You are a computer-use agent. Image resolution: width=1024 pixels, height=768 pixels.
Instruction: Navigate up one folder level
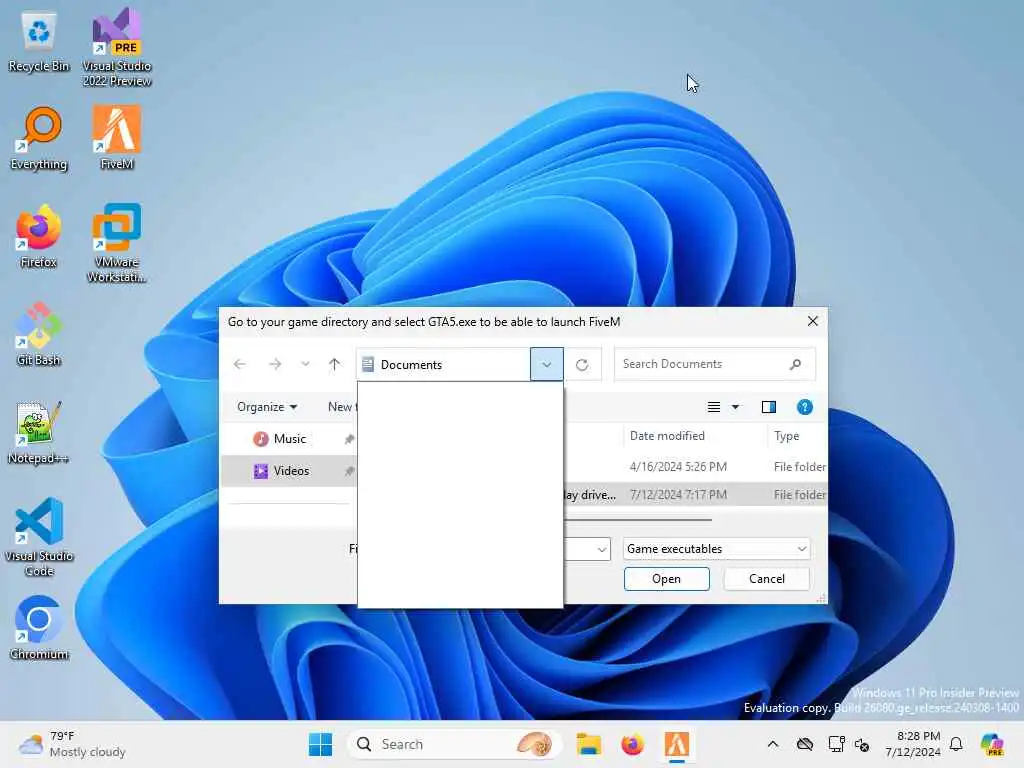(334, 364)
